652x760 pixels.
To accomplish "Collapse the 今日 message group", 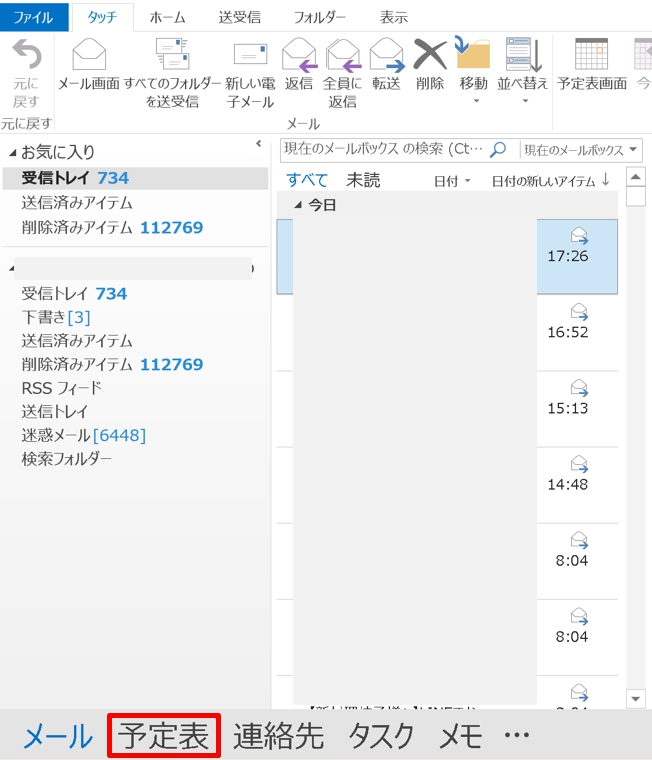I will coord(297,205).
